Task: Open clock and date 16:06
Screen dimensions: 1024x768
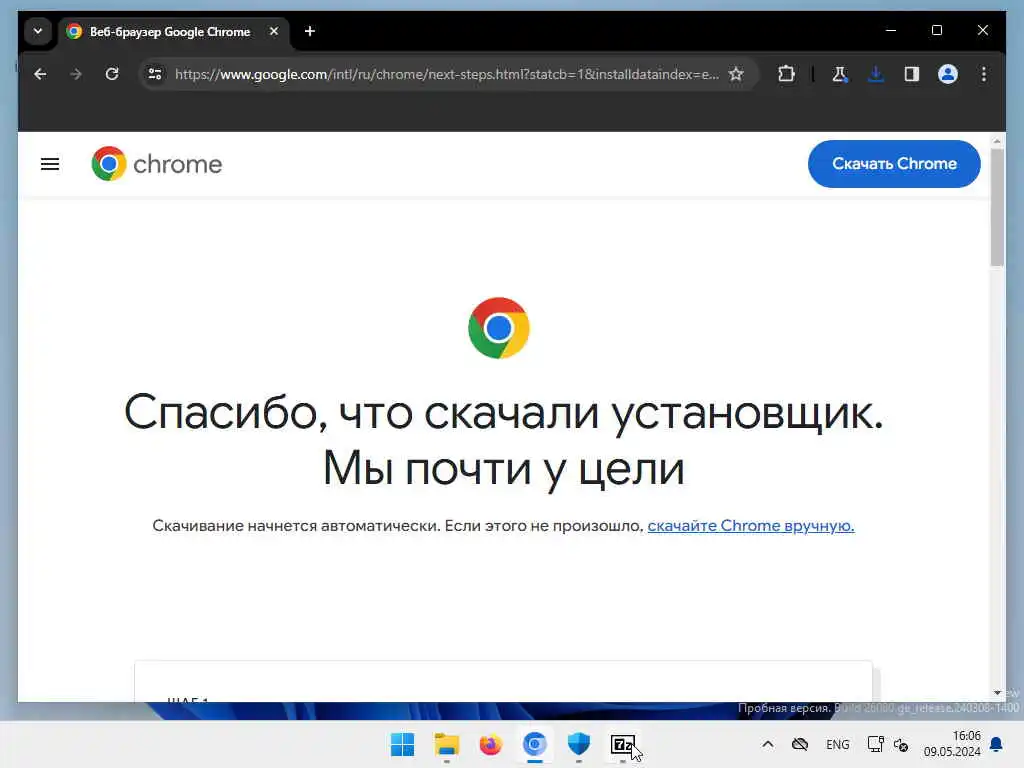Action: coord(952,744)
